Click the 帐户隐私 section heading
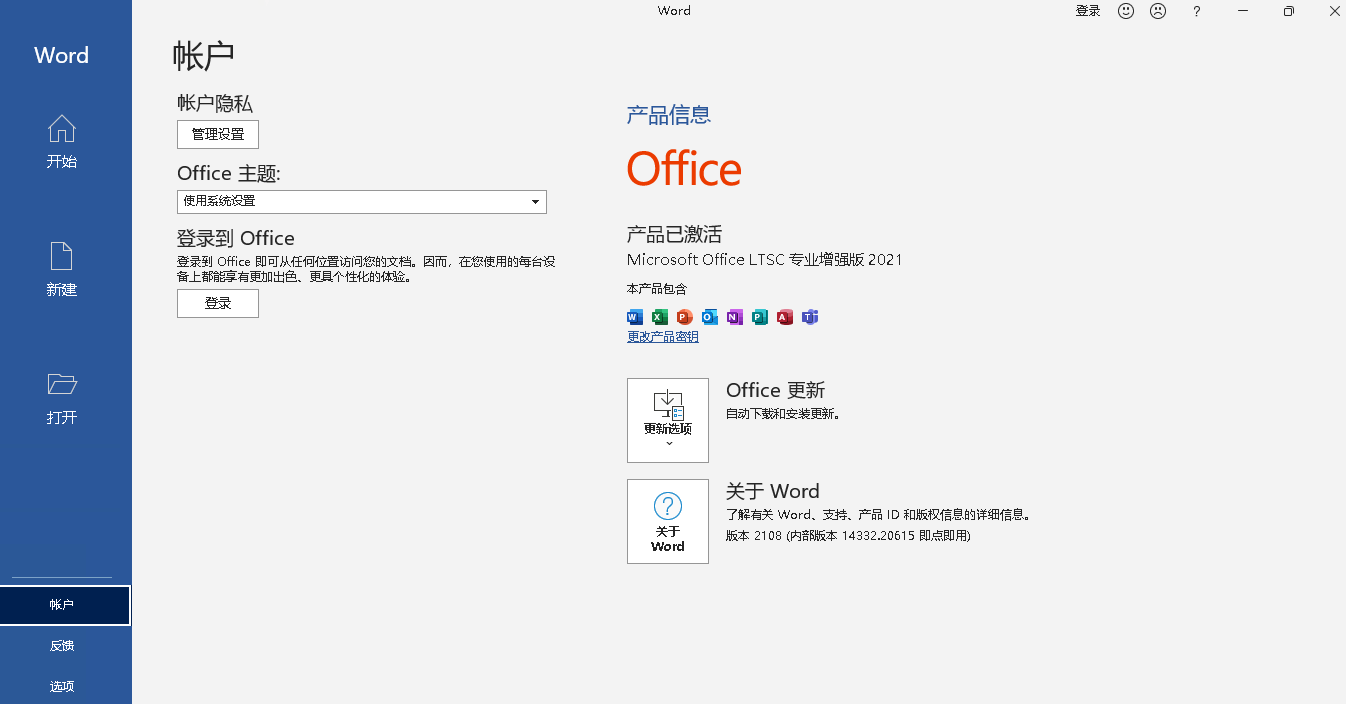Viewport: 1346px width, 704px height. 215,103
